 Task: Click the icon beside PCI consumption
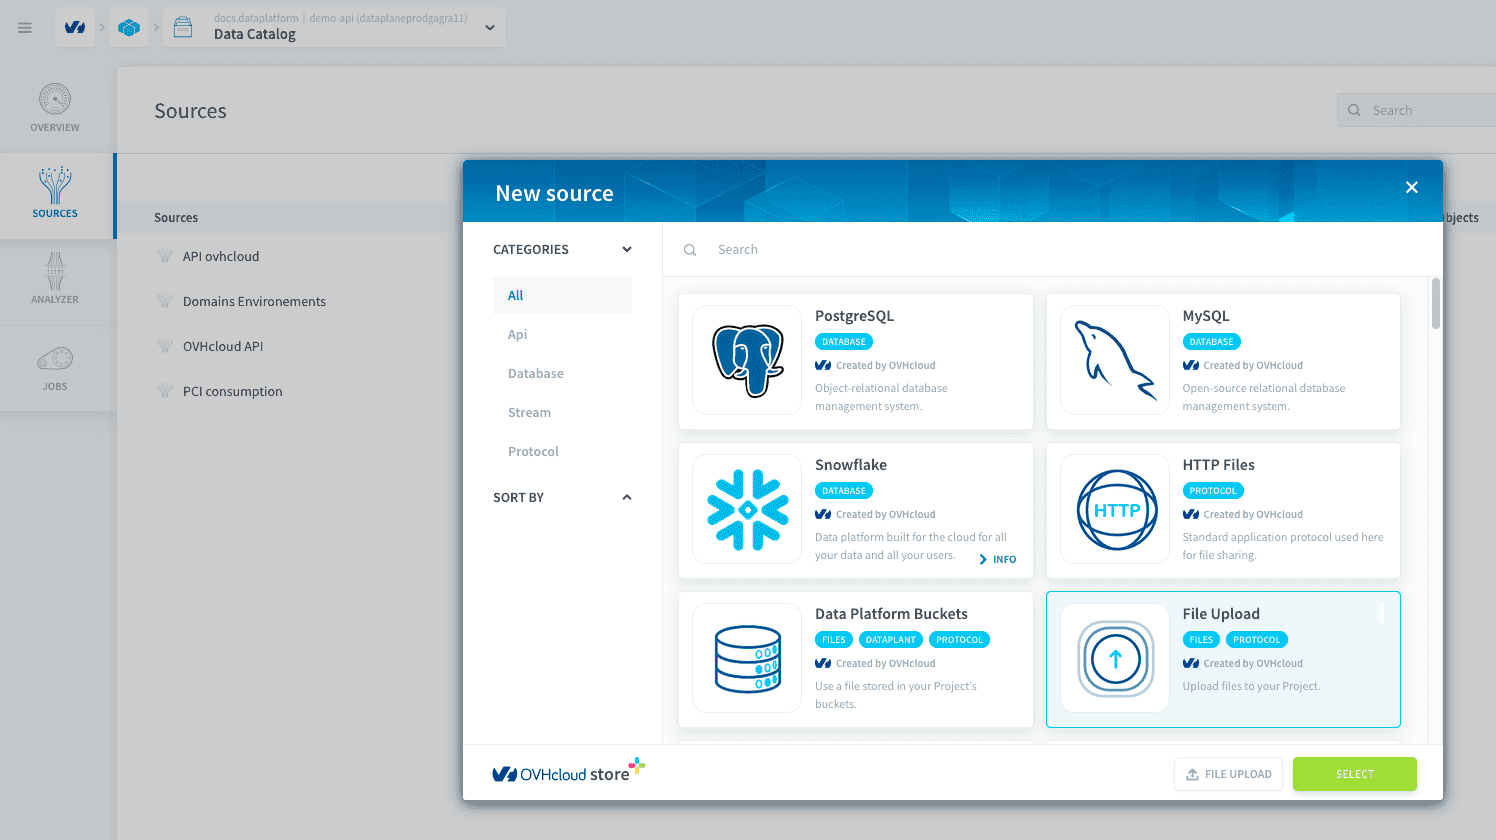[x=165, y=391]
